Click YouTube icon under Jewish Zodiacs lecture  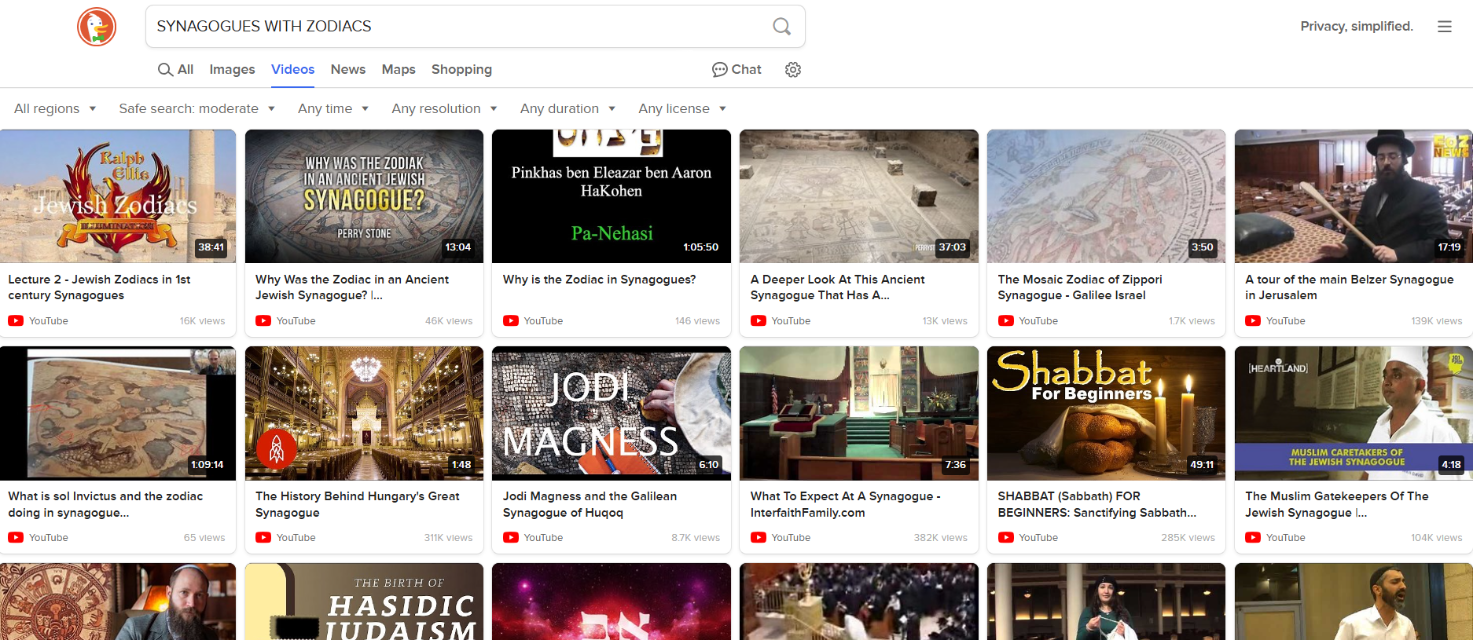tap(16, 321)
